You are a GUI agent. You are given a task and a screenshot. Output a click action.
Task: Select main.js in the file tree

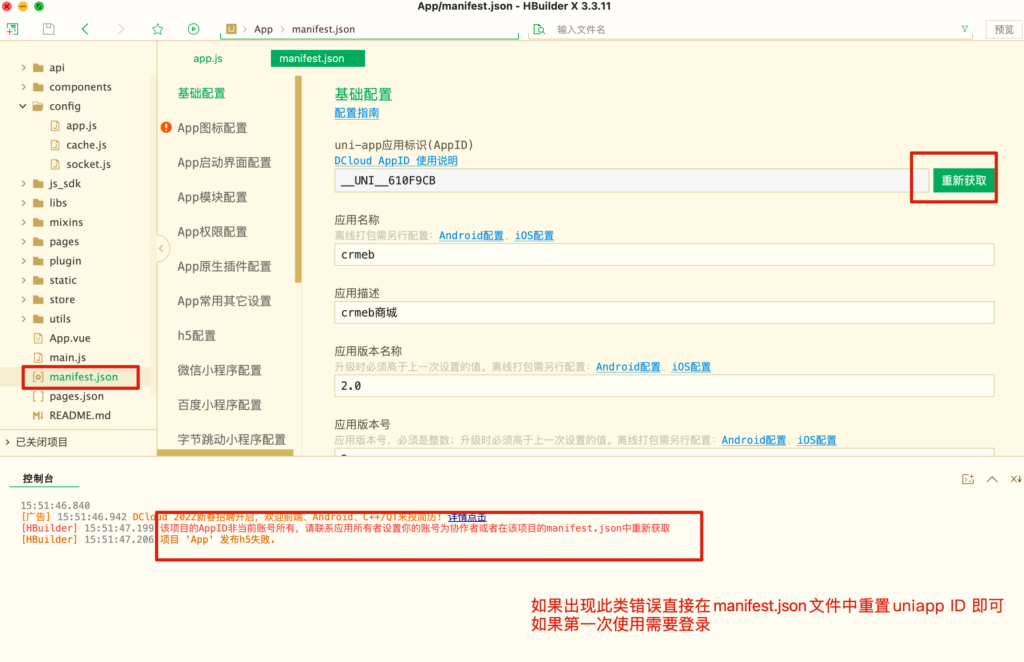(68, 357)
